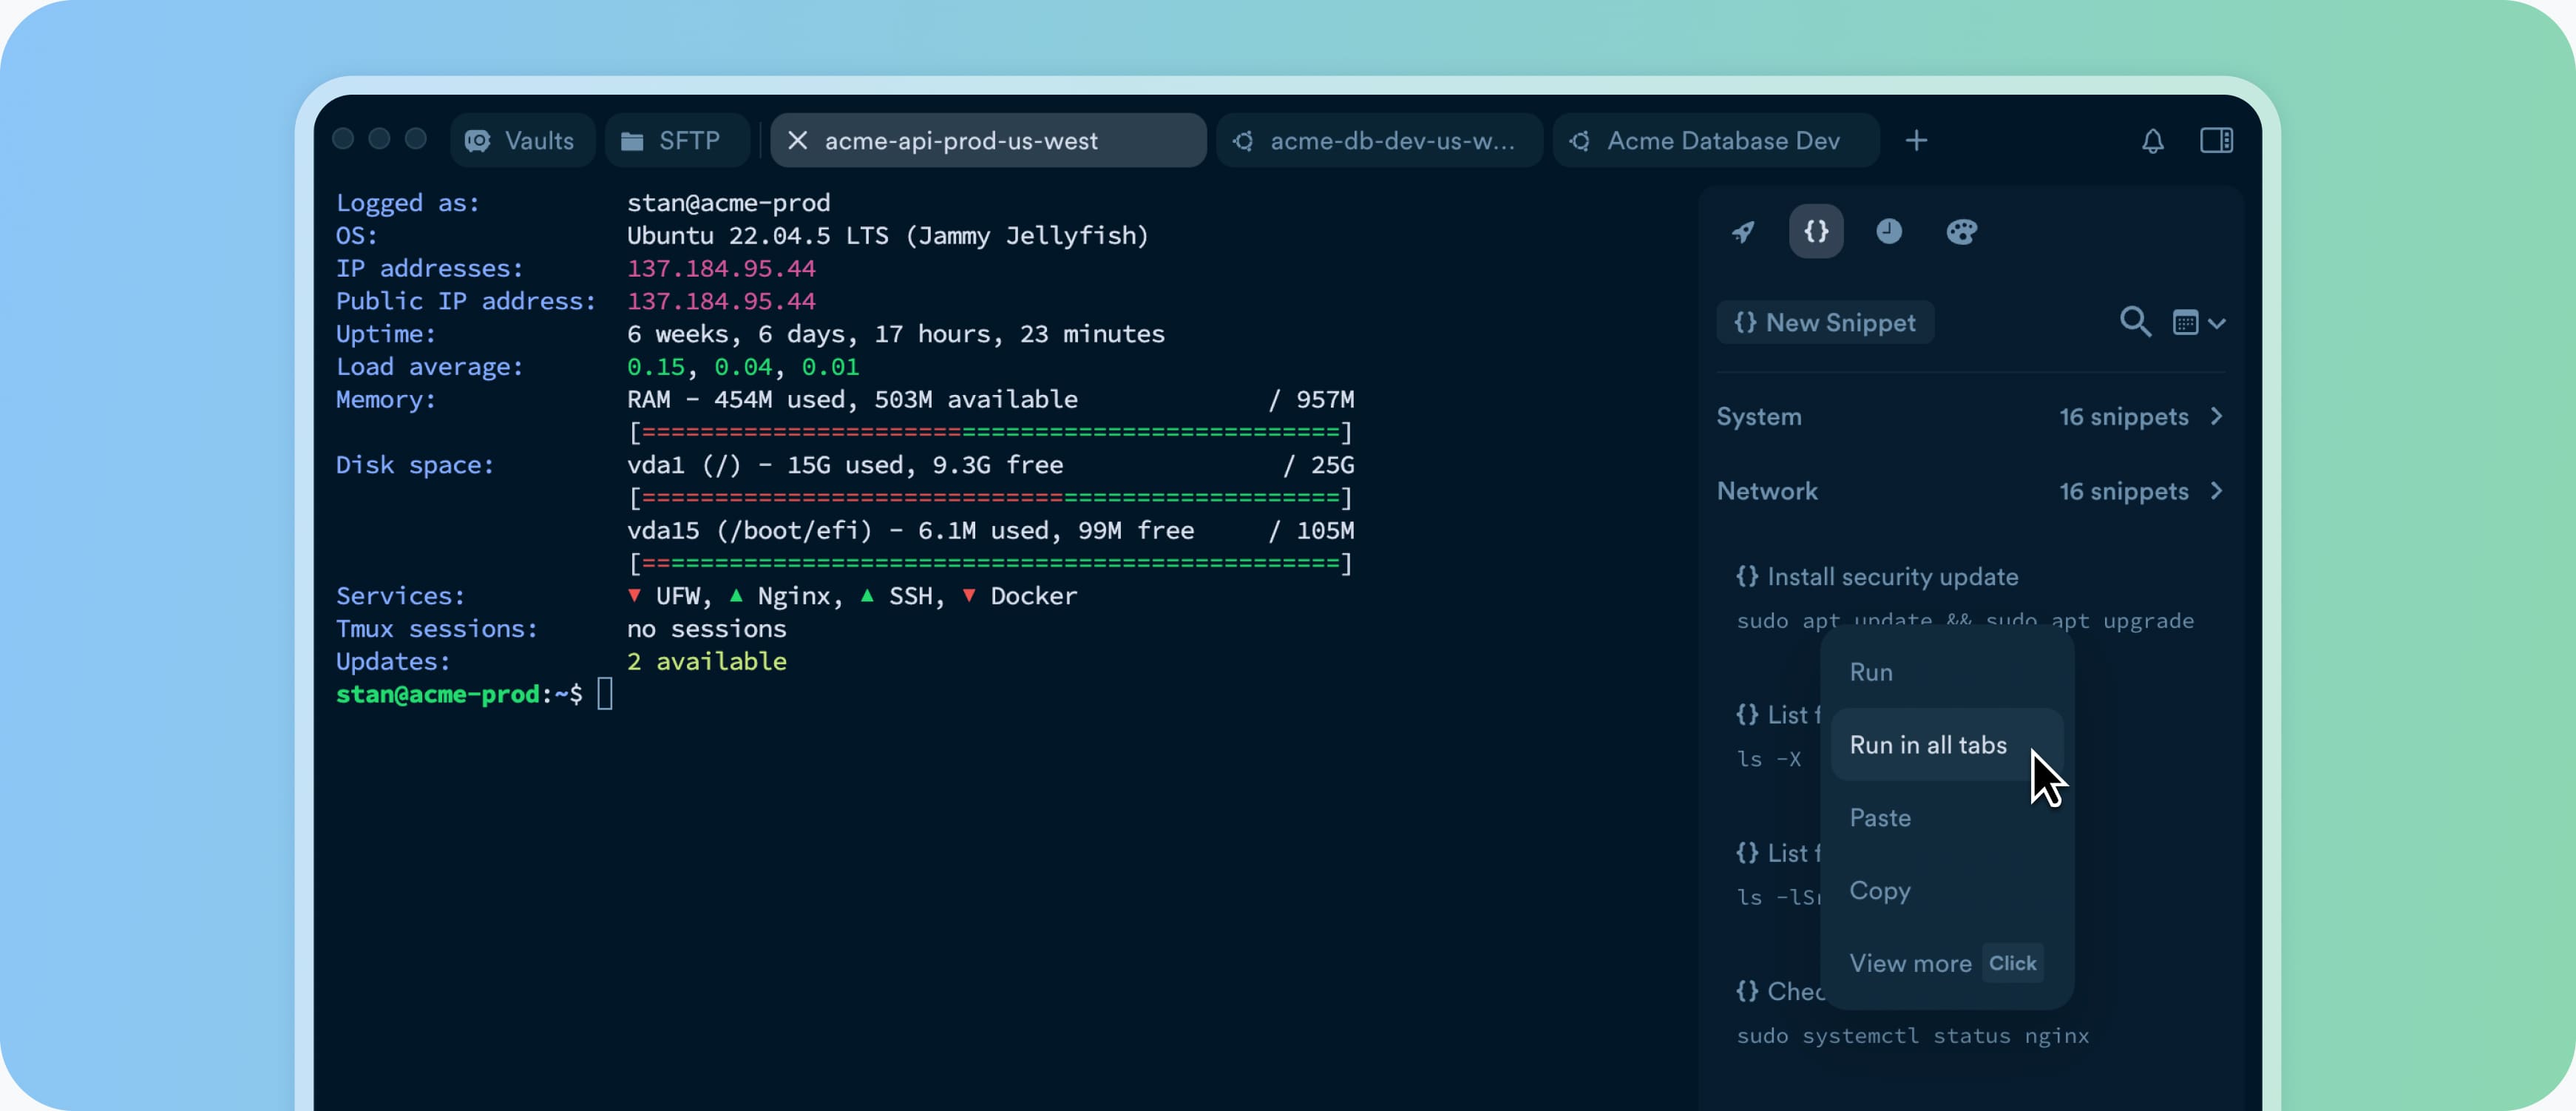Expand the Network snippets group
The image size is (2576, 1111).
(1970, 492)
